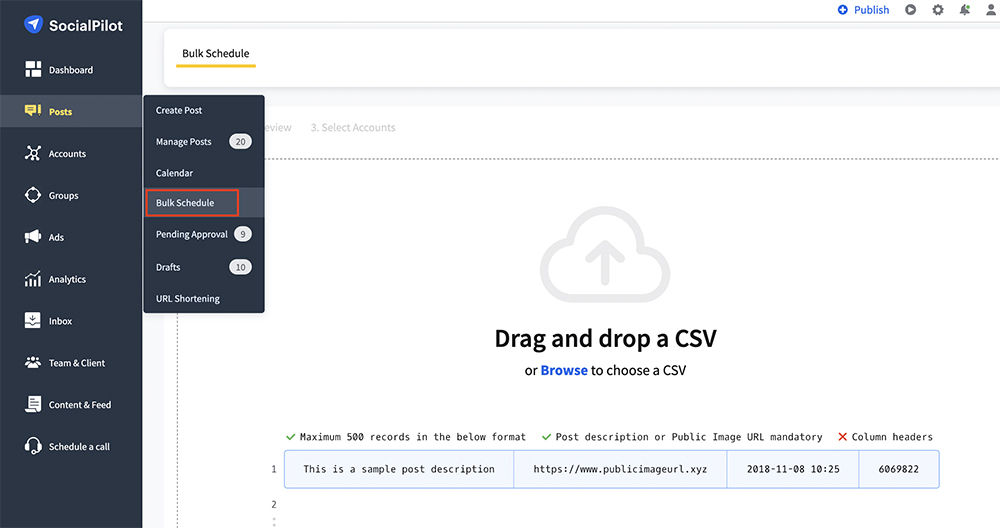Click the SocialPilot logo
1000x528 pixels.
73,25
